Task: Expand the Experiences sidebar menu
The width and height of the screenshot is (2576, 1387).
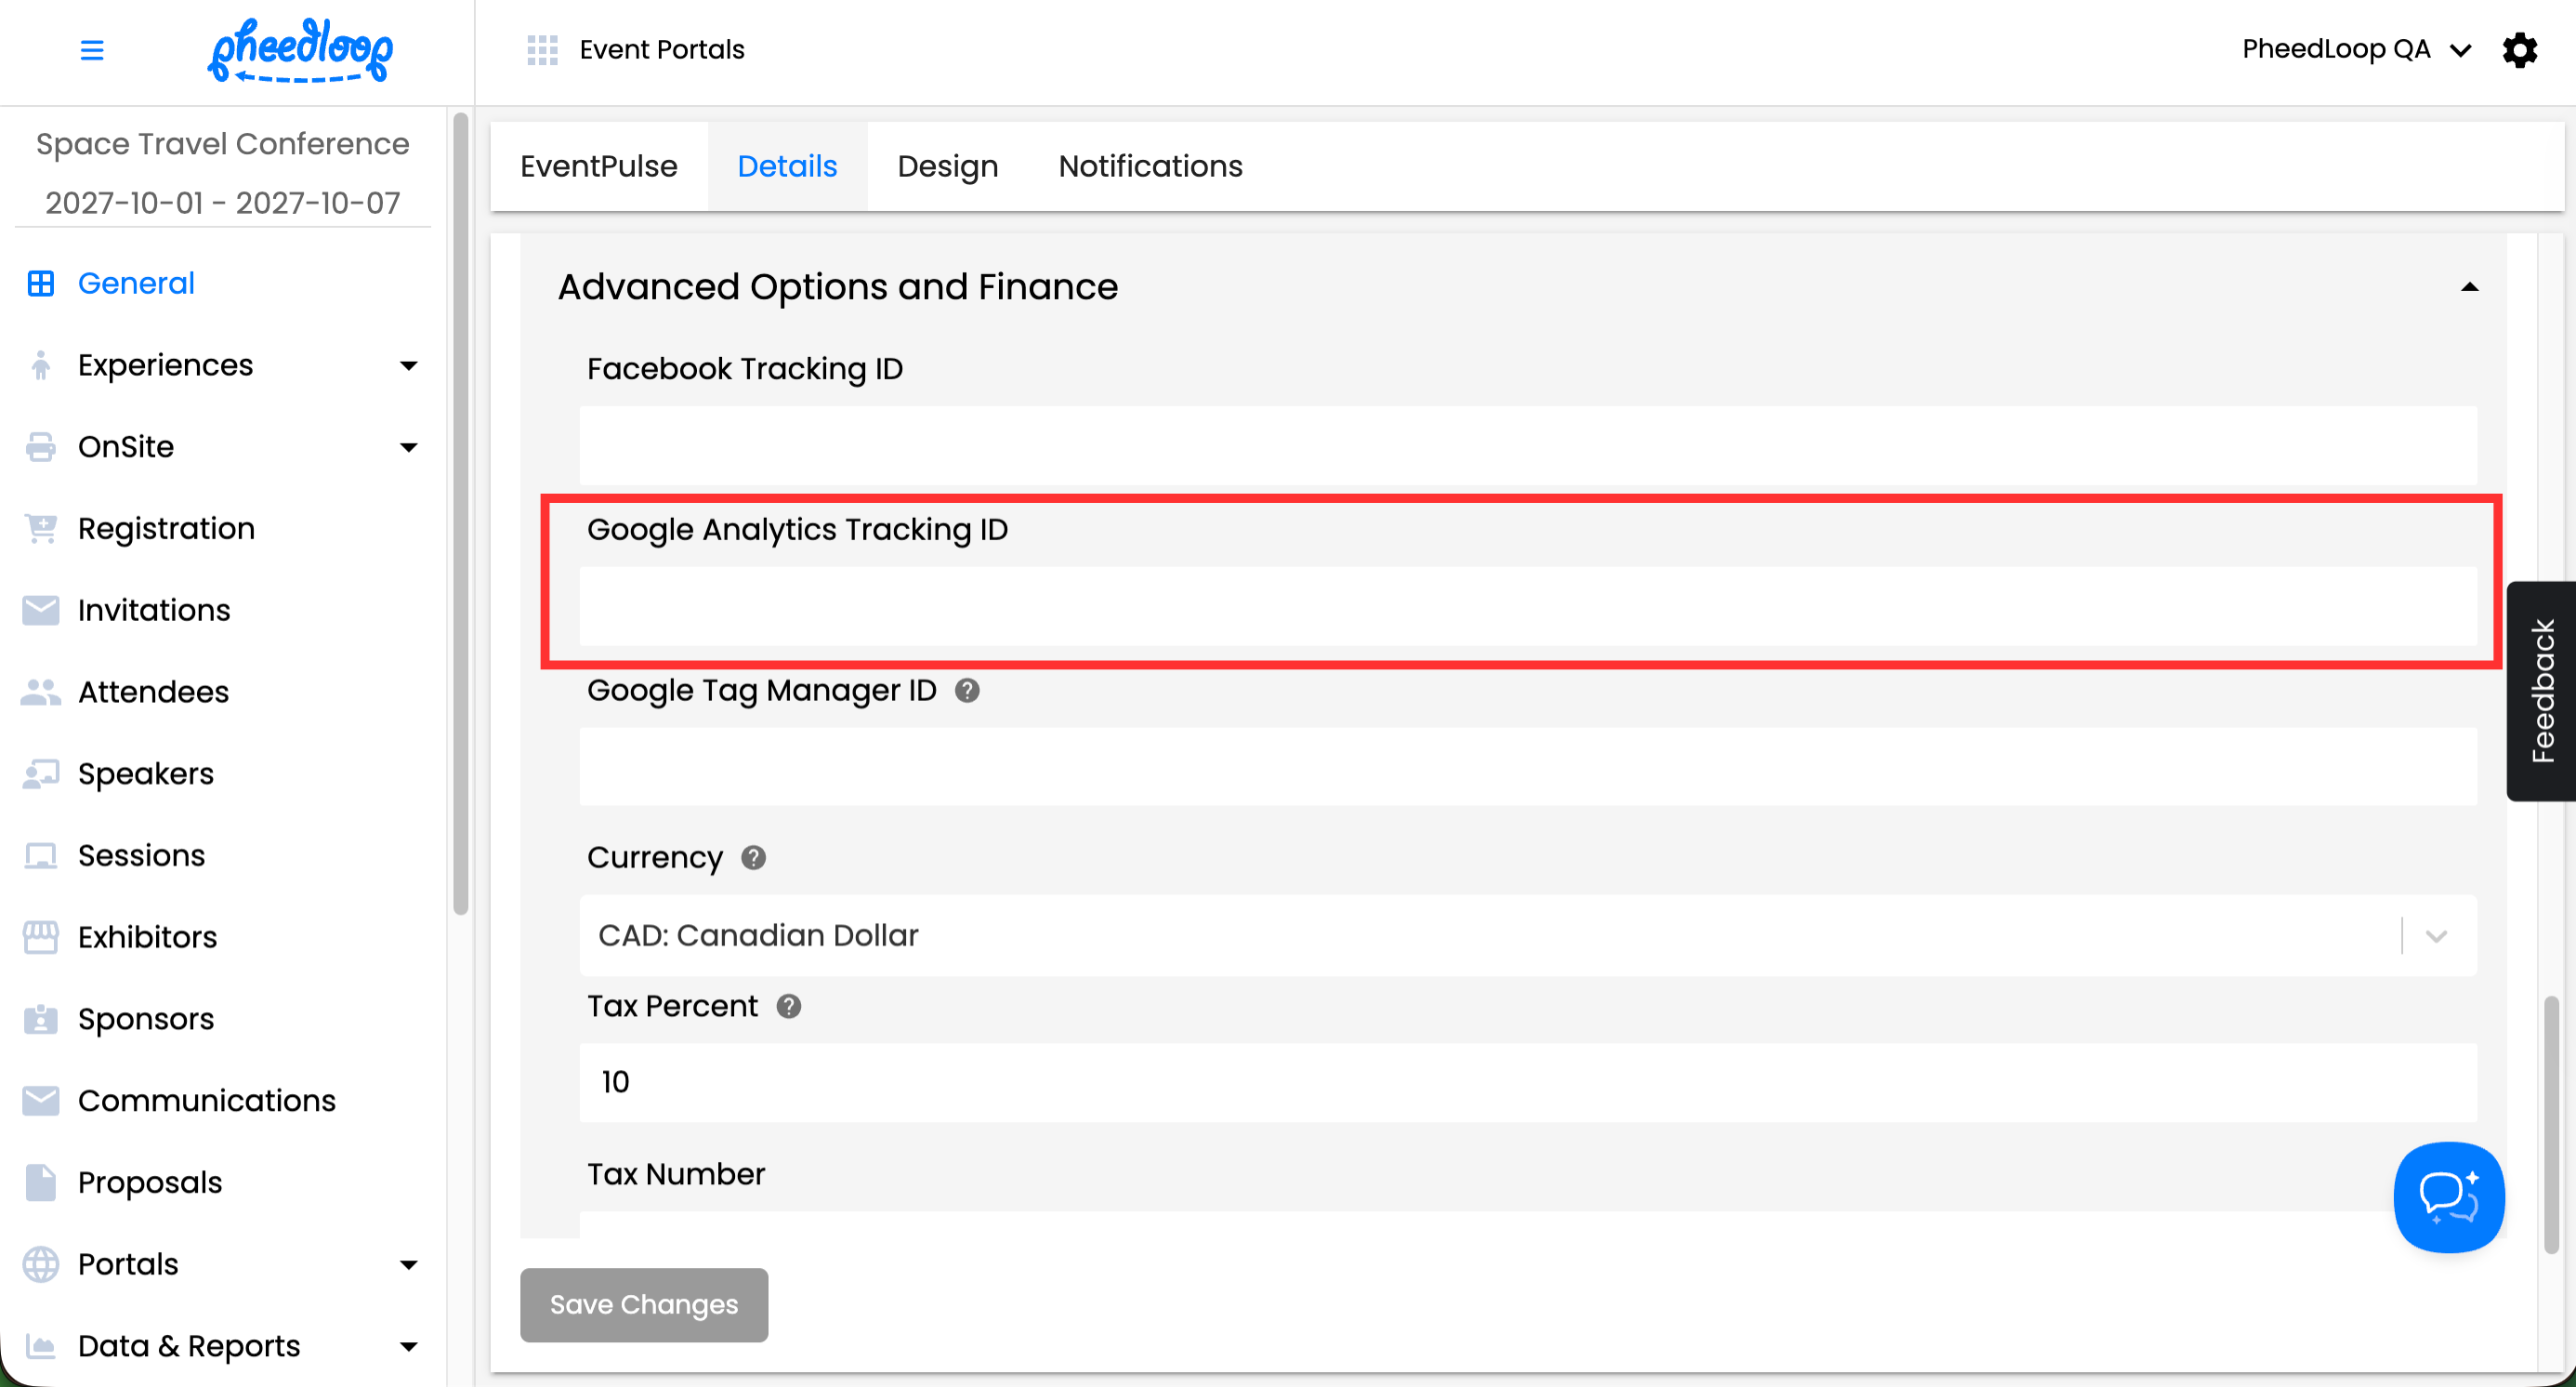Action: click(x=408, y=365)
